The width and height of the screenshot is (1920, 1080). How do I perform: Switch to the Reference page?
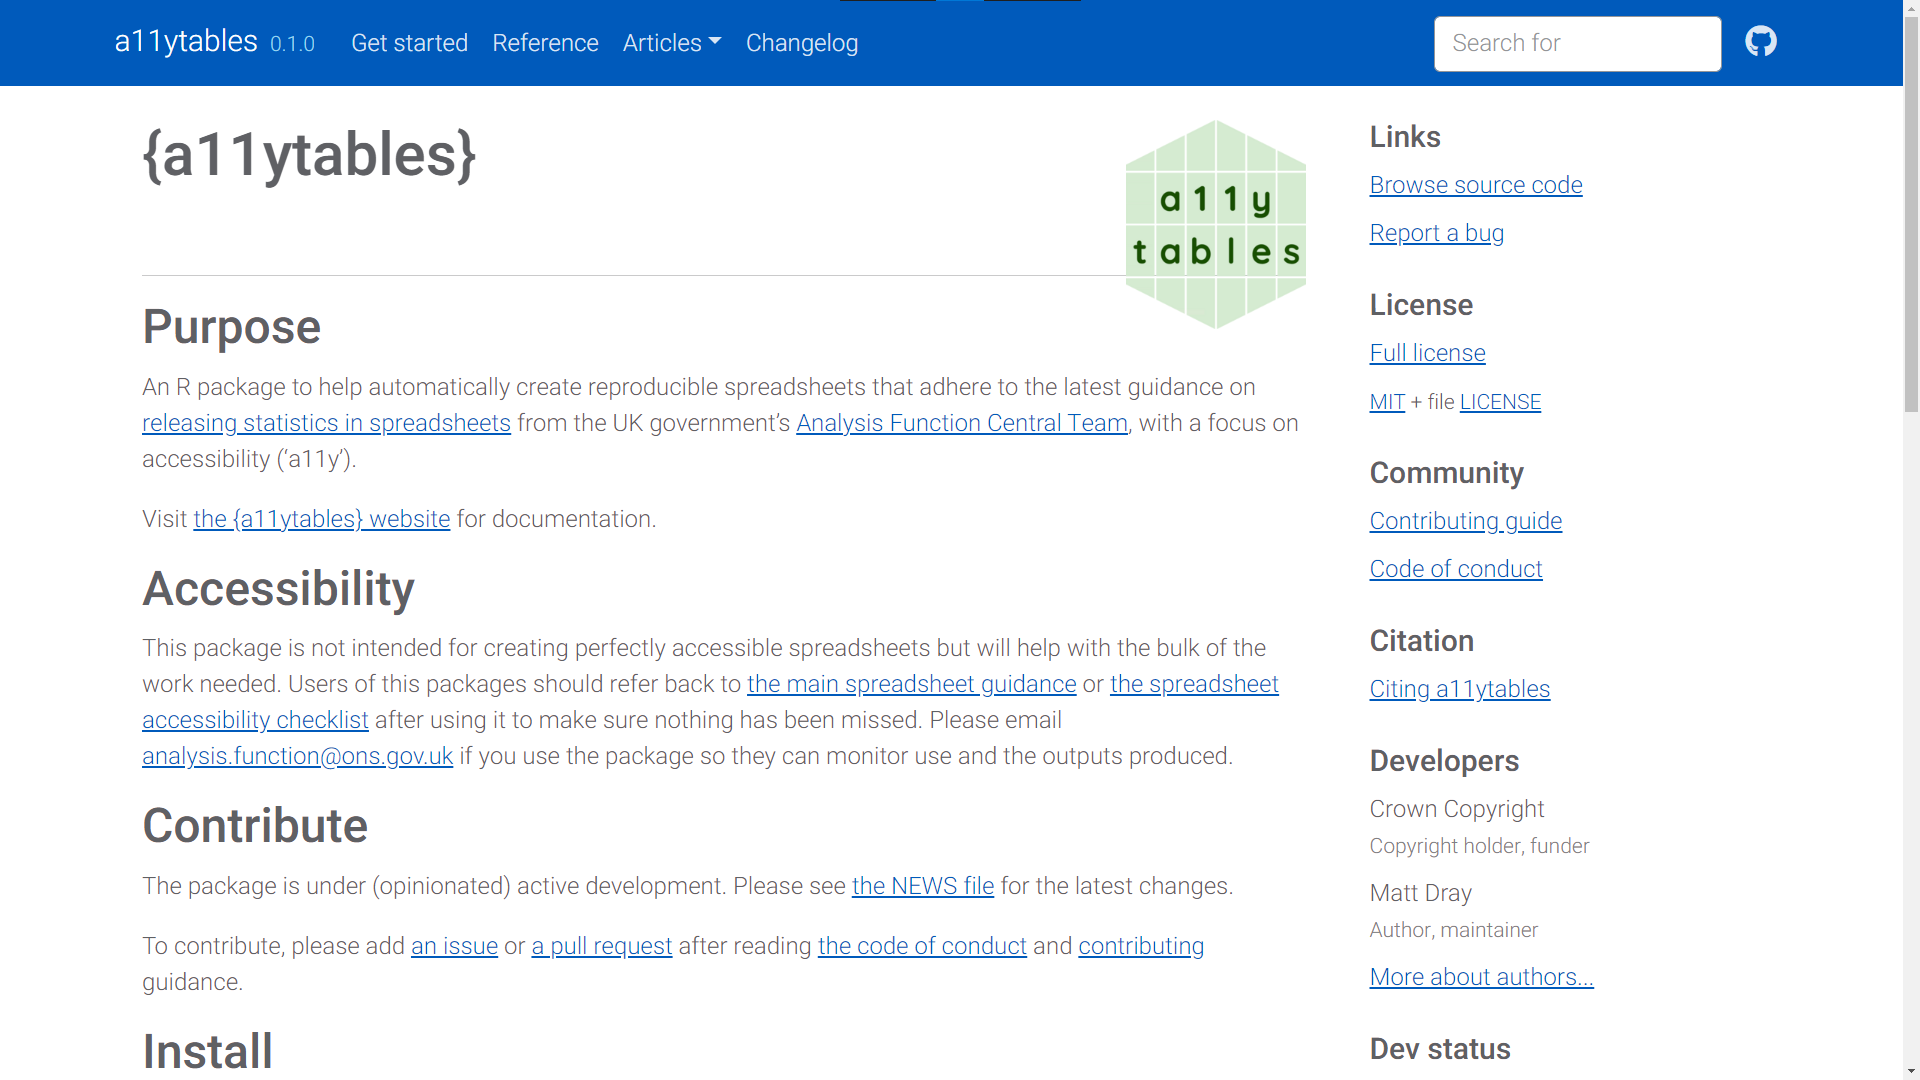(545, 43)
